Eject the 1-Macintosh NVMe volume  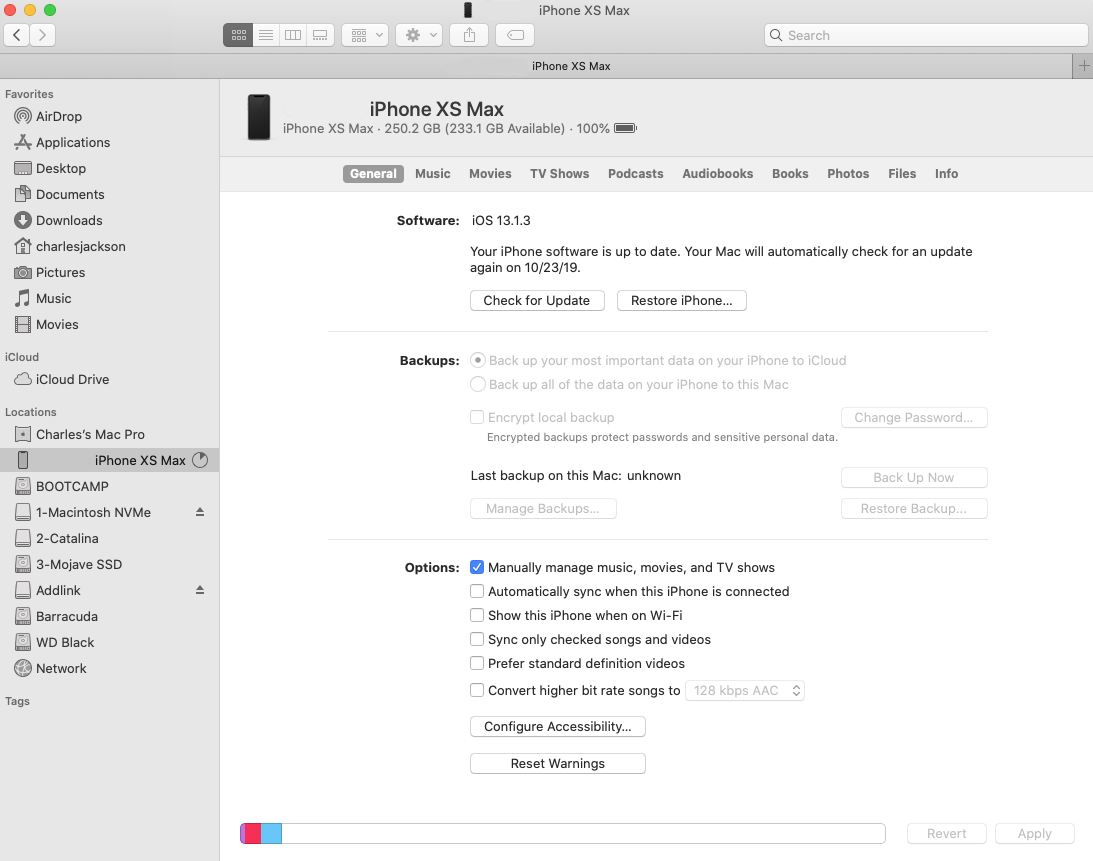point(200,512)
